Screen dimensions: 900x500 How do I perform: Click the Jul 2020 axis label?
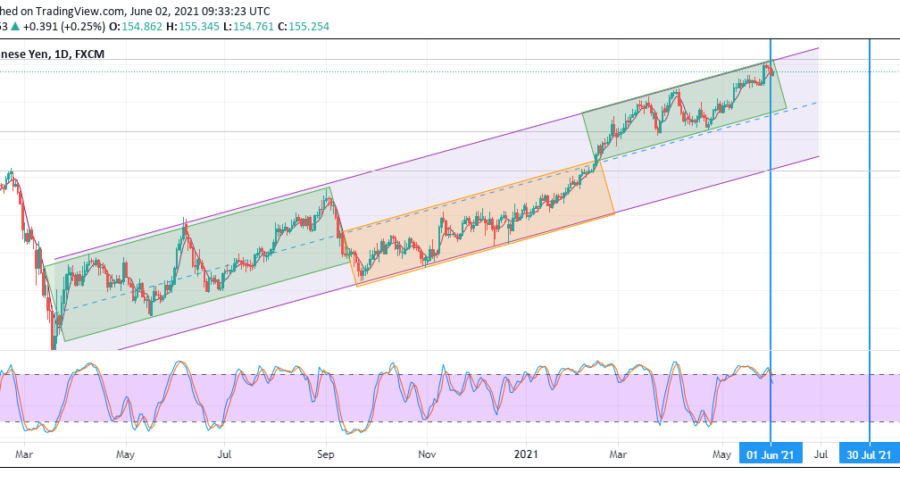point(224,454)
